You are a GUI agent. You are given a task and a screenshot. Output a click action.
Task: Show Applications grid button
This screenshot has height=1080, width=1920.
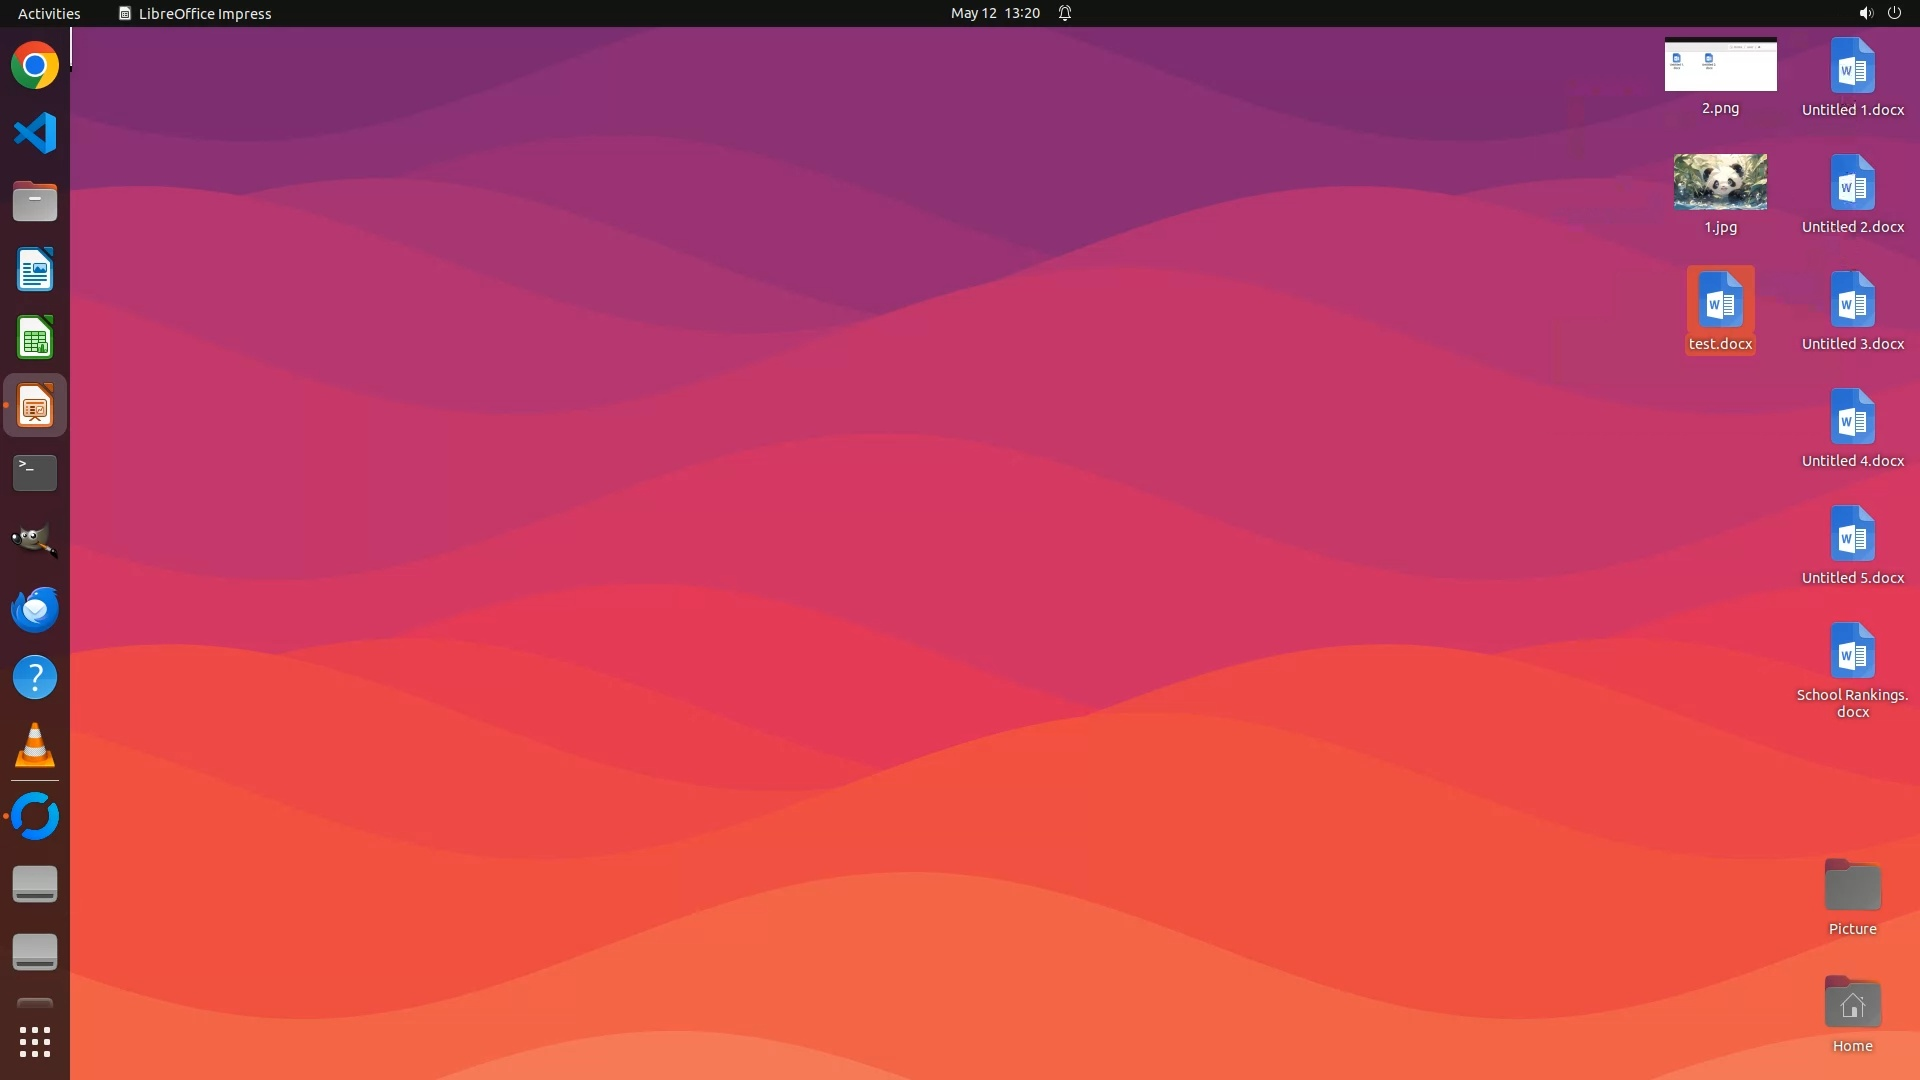pyautogui.click(x=35, y=1042)
